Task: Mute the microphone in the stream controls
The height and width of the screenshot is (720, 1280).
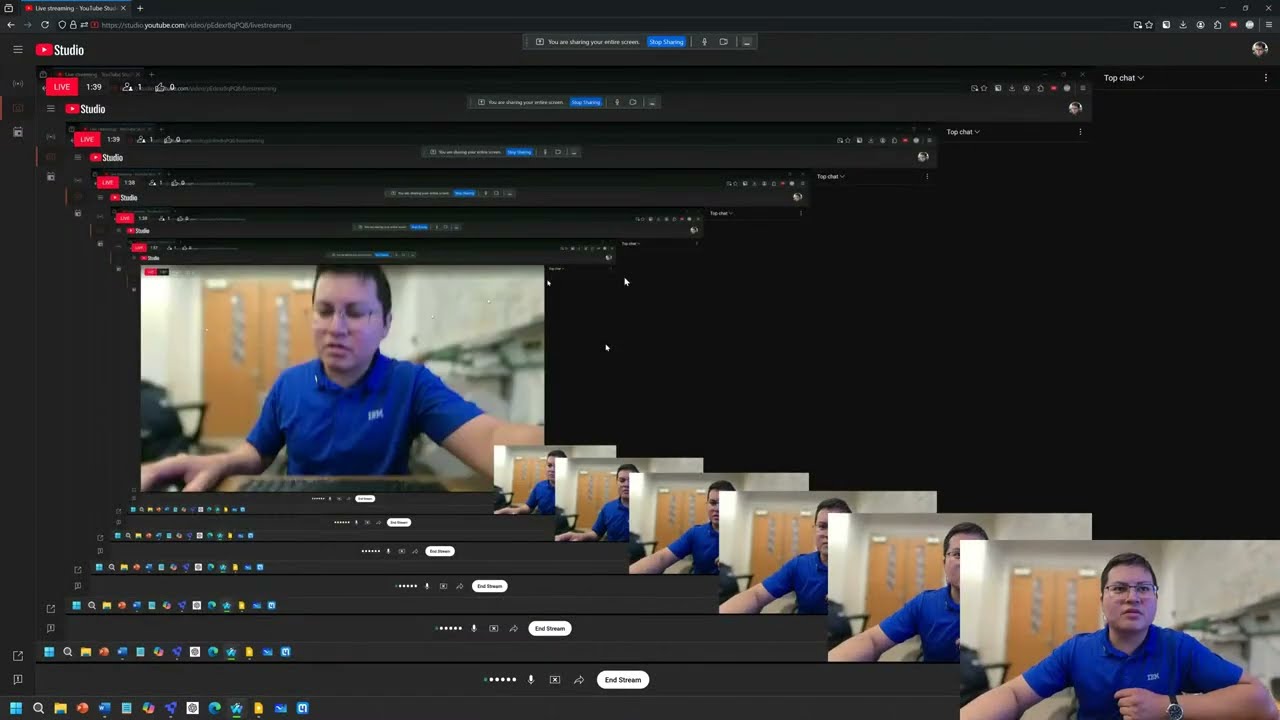Action: coord(531,680)
